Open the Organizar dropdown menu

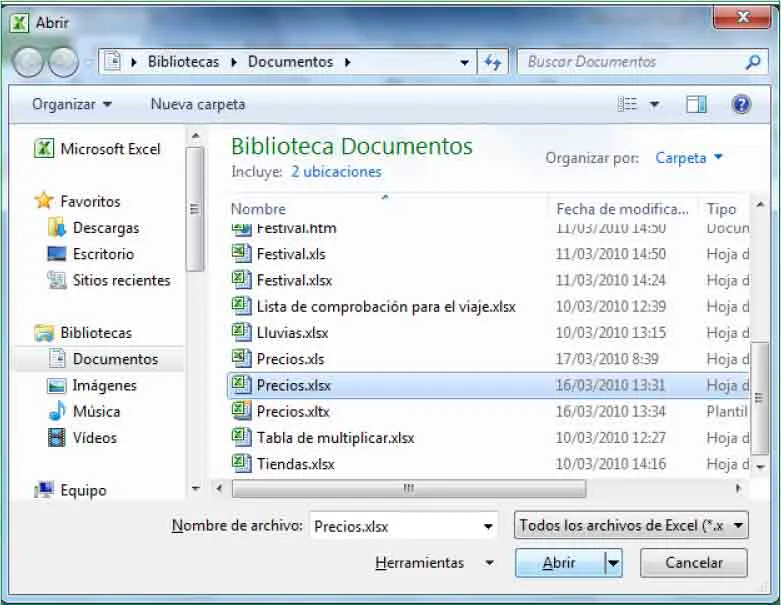tap(71, 104)
